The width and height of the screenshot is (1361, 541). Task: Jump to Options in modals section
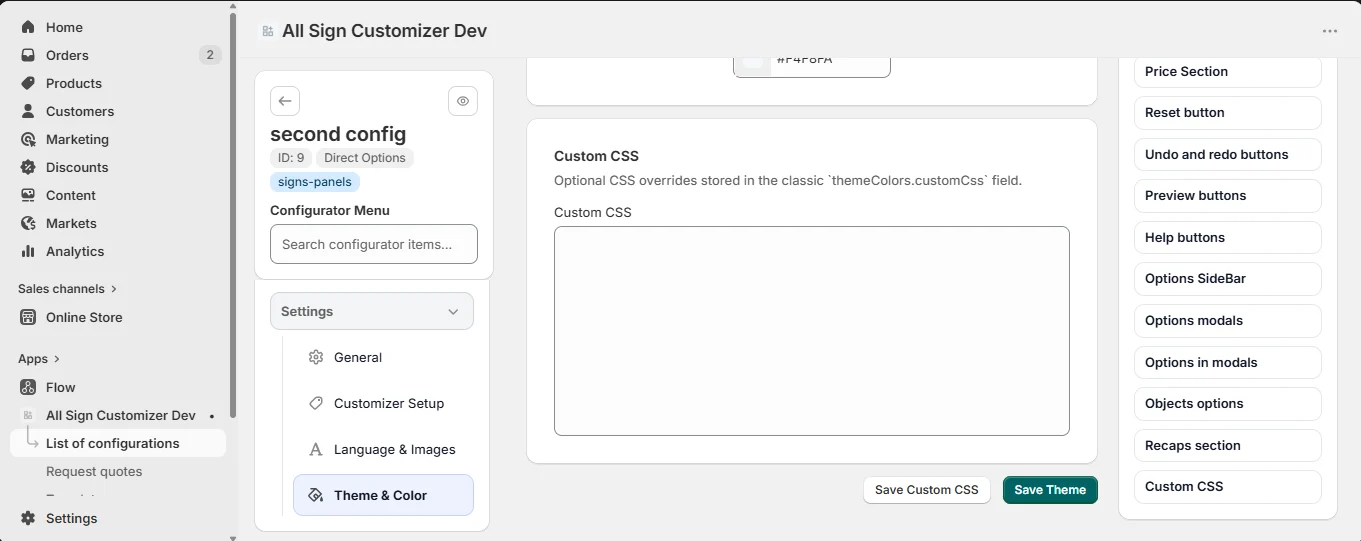pyautogui.click(x=1227, y=362)
